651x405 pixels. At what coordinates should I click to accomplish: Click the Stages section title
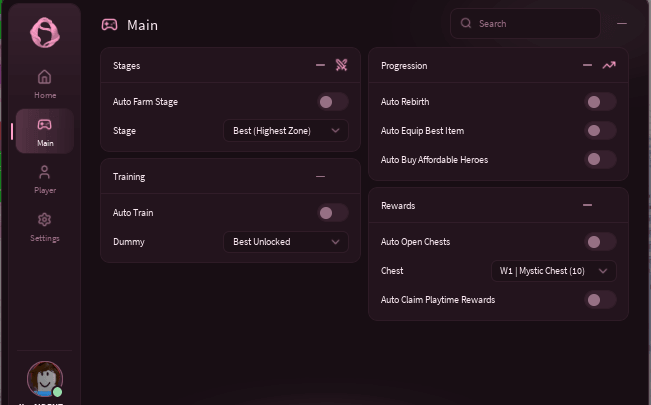point(127,66)
